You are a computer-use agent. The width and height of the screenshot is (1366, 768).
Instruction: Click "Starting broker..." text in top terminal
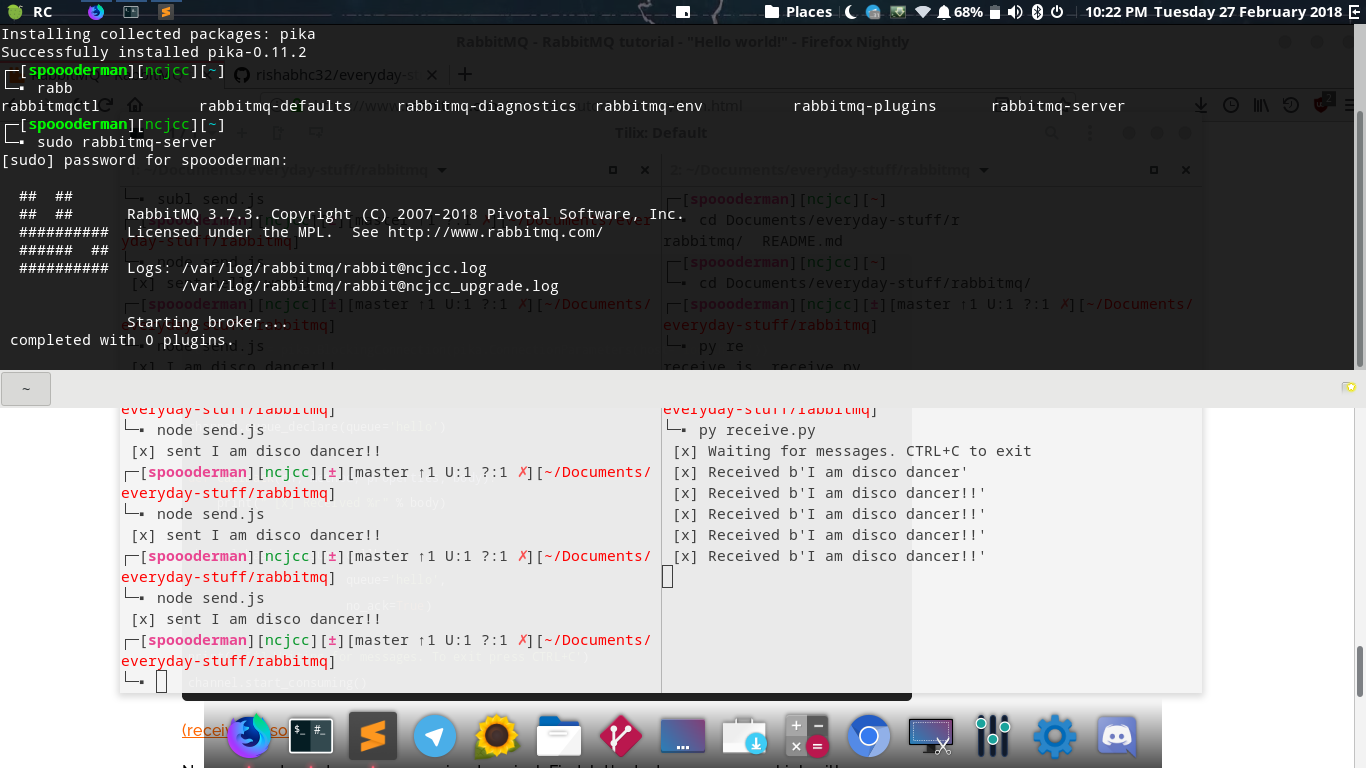click(208, 322)
